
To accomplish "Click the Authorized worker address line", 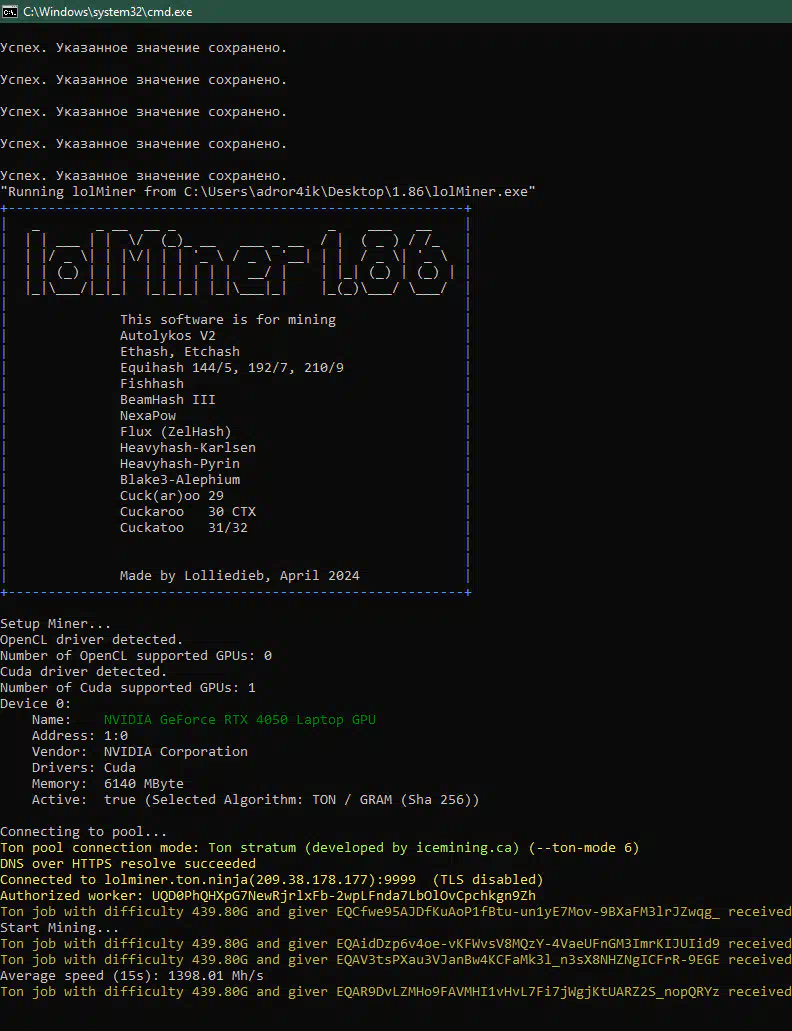I will tap(268, 896).
